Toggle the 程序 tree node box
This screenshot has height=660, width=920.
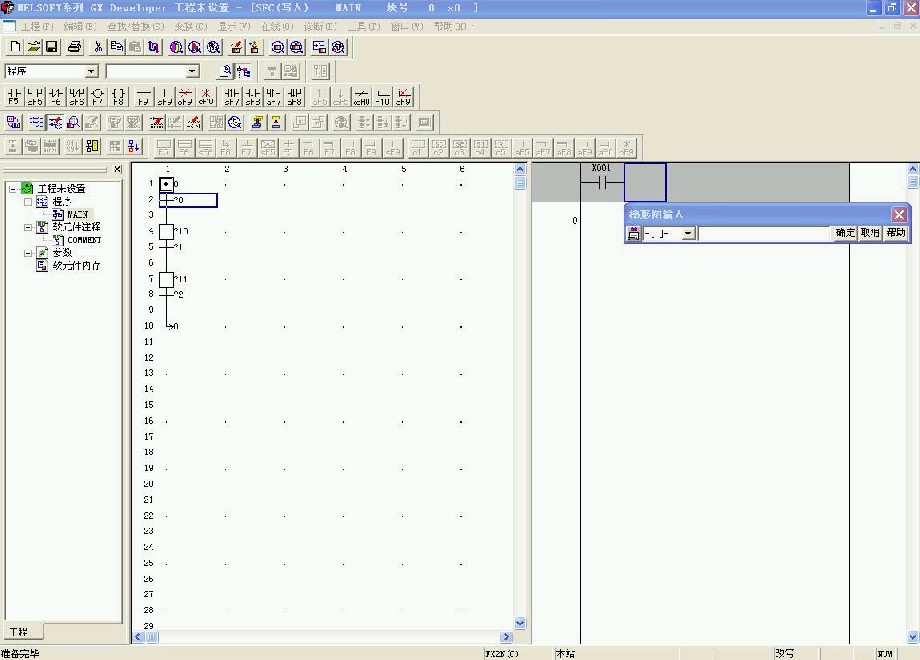click(x=28, y=201)
